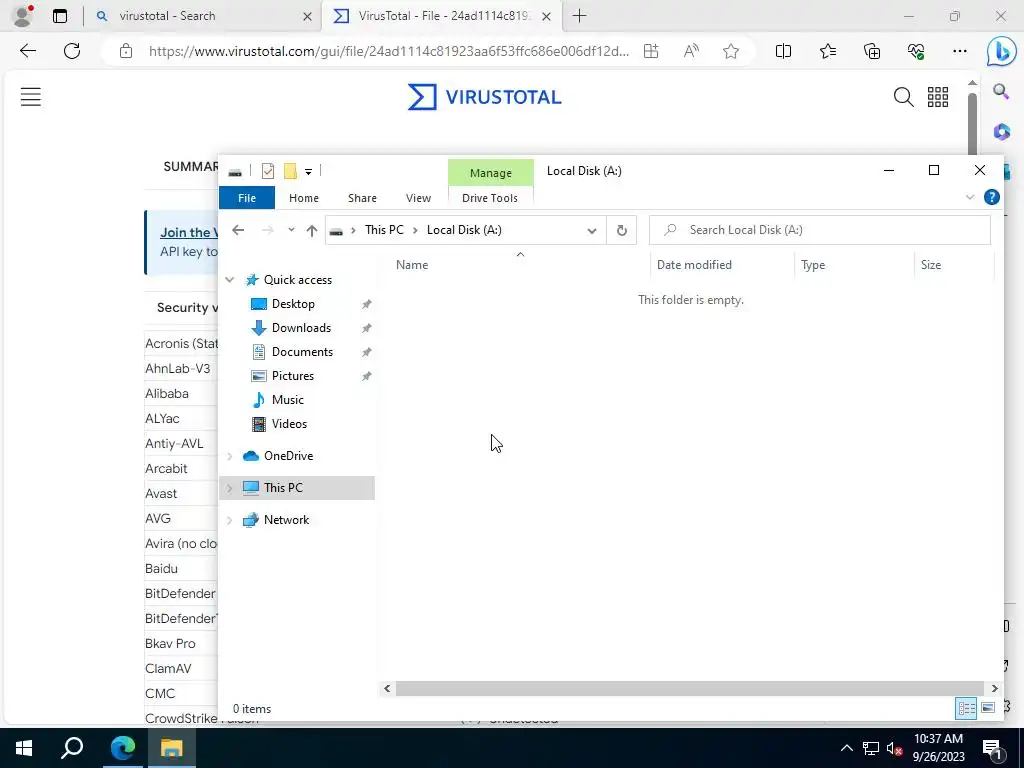Open the Favorites list icon
Image resolution: width=1024 pixels, height=768 pixels.
(827, 51)
